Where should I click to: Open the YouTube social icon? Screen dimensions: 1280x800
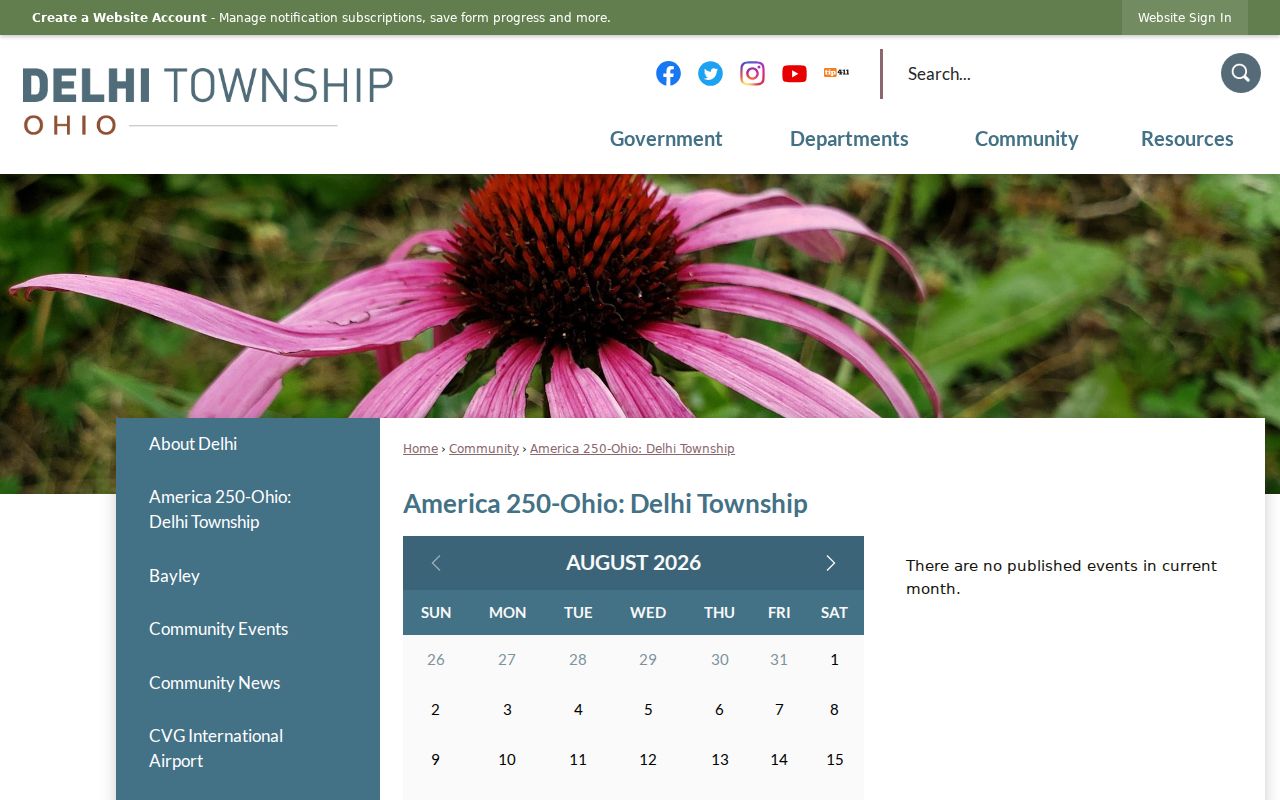tap(794, 73)
